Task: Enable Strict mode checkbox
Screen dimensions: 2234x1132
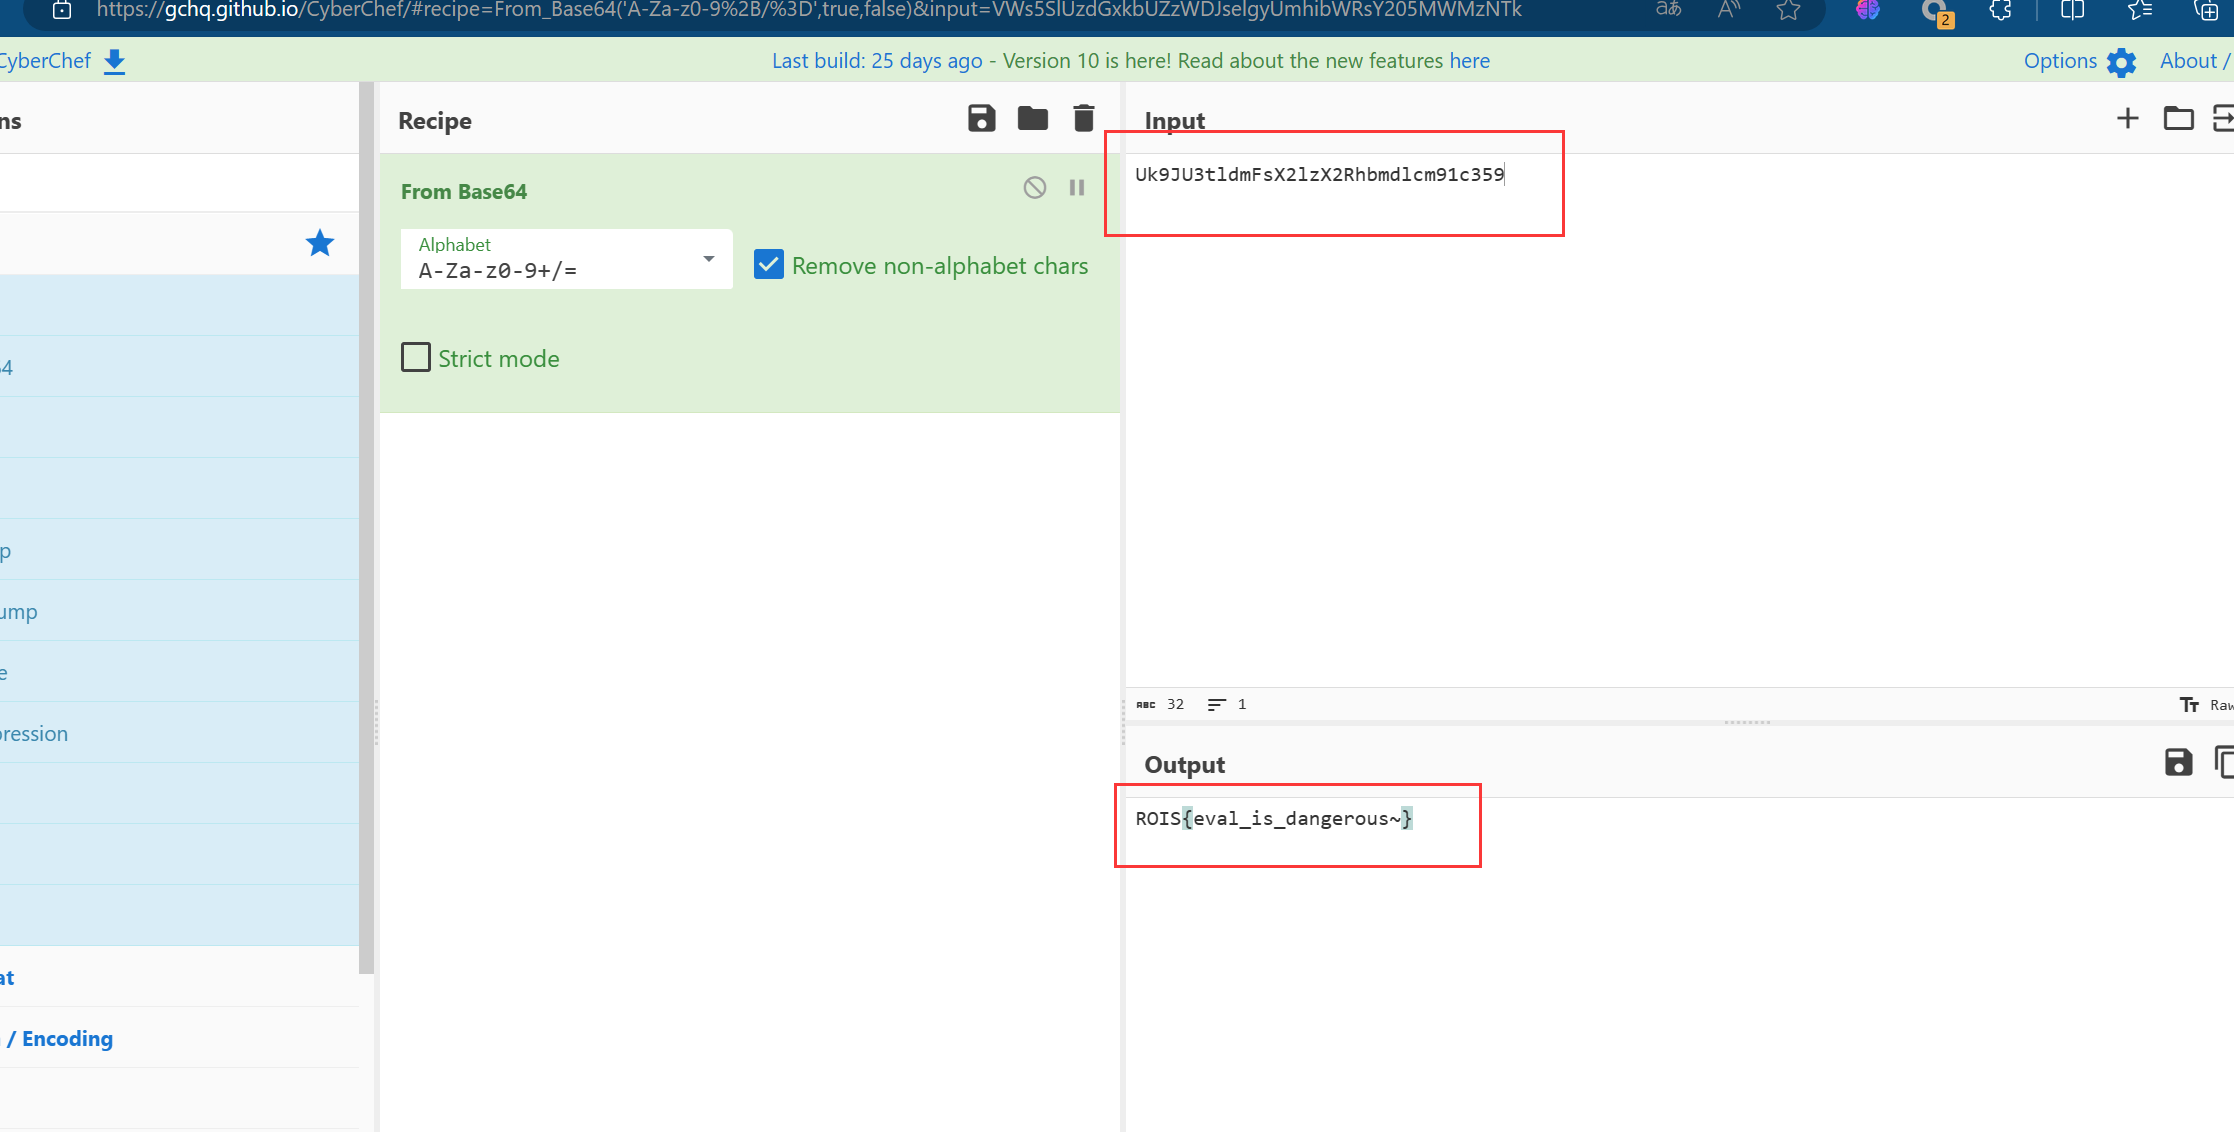Action: 416,358
